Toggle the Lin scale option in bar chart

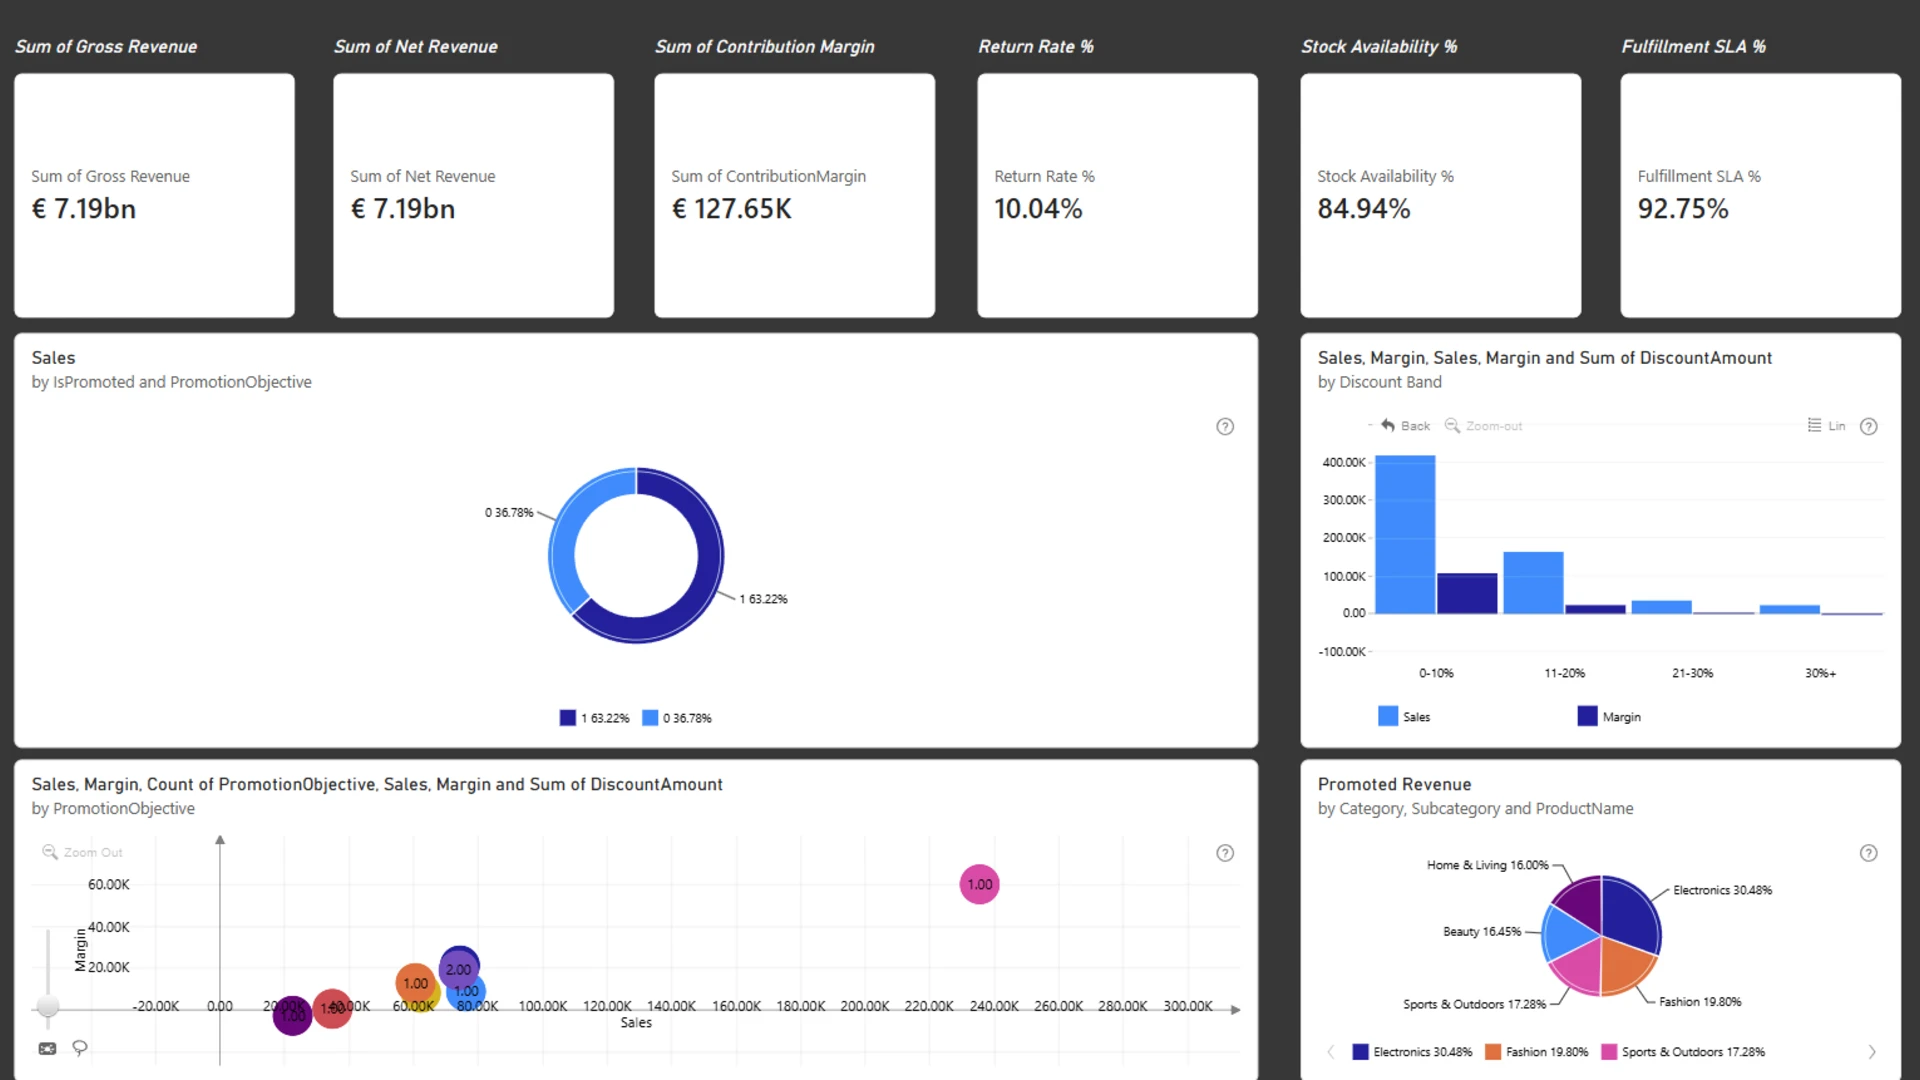pos(1826,425)
